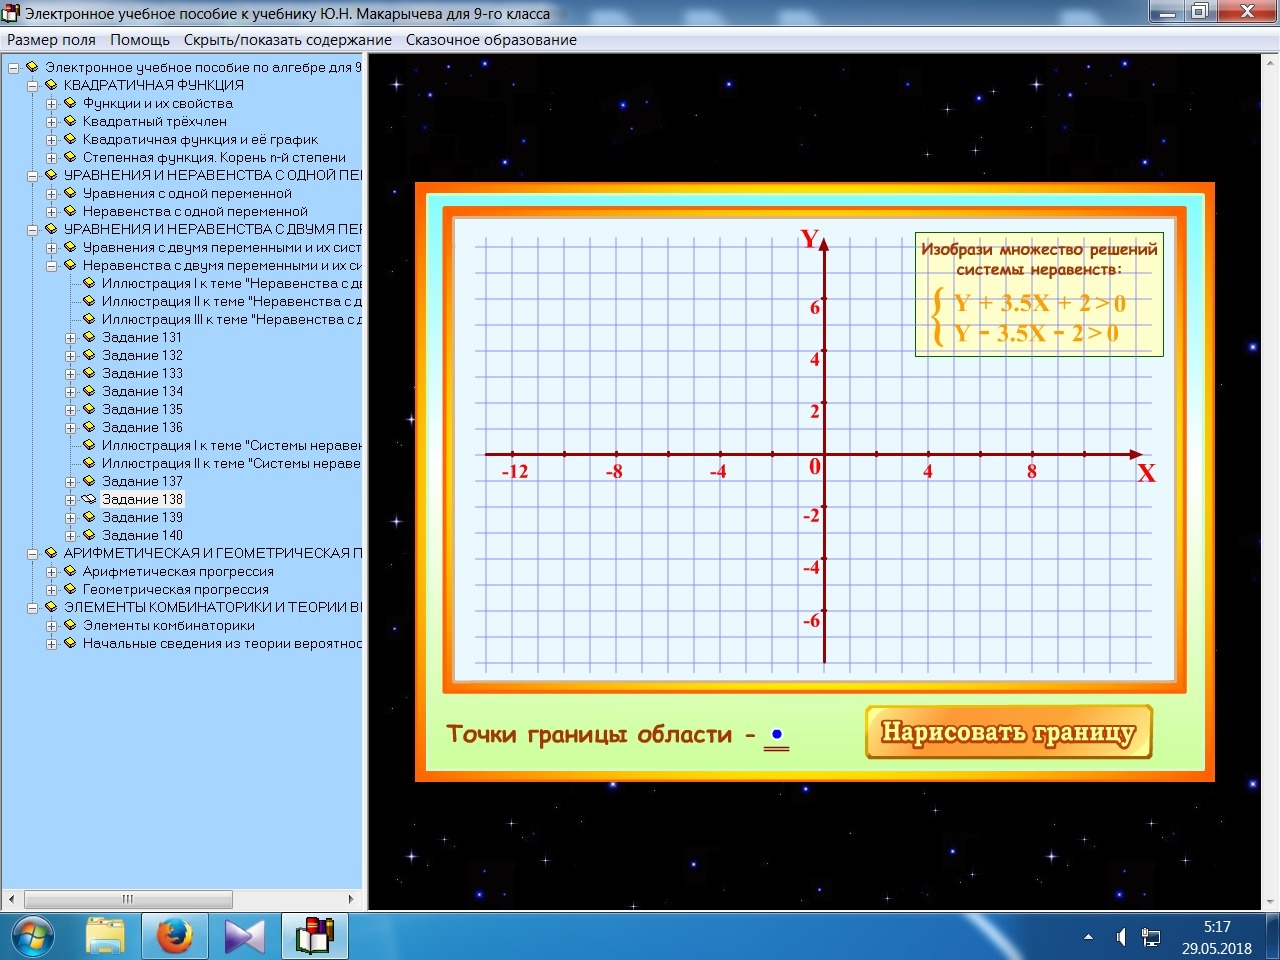Click the horizontal scrollbar of contents panel
Viewport: 1280px width, 960px height.
click(128, 898)
